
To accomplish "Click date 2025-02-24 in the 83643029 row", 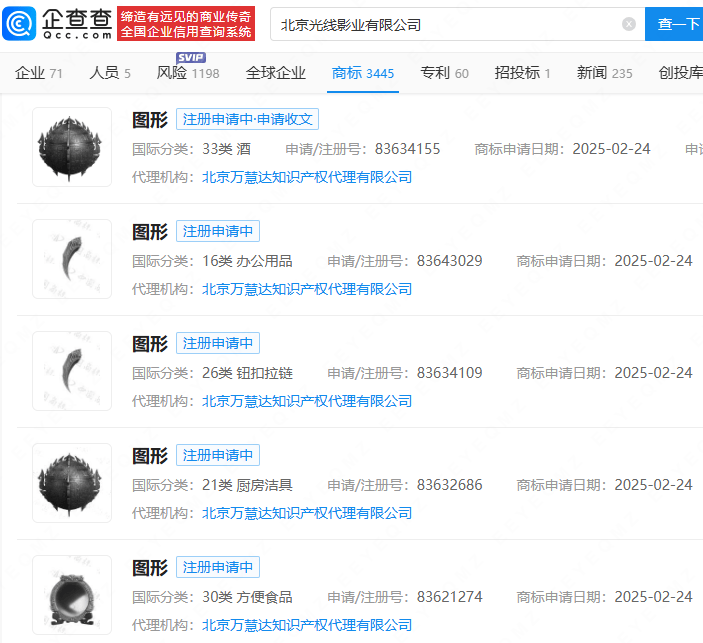I will click(x=654, y=261).
